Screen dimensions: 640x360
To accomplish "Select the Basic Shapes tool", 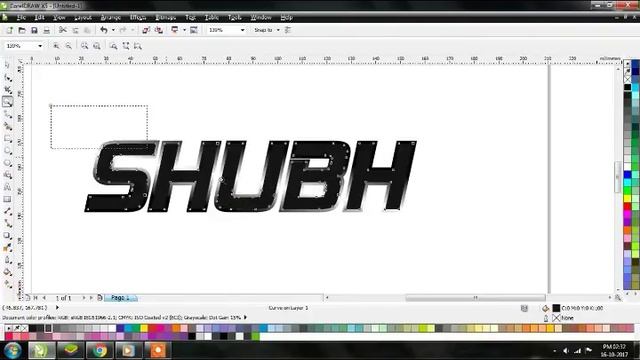I will [x=7, y=175].
